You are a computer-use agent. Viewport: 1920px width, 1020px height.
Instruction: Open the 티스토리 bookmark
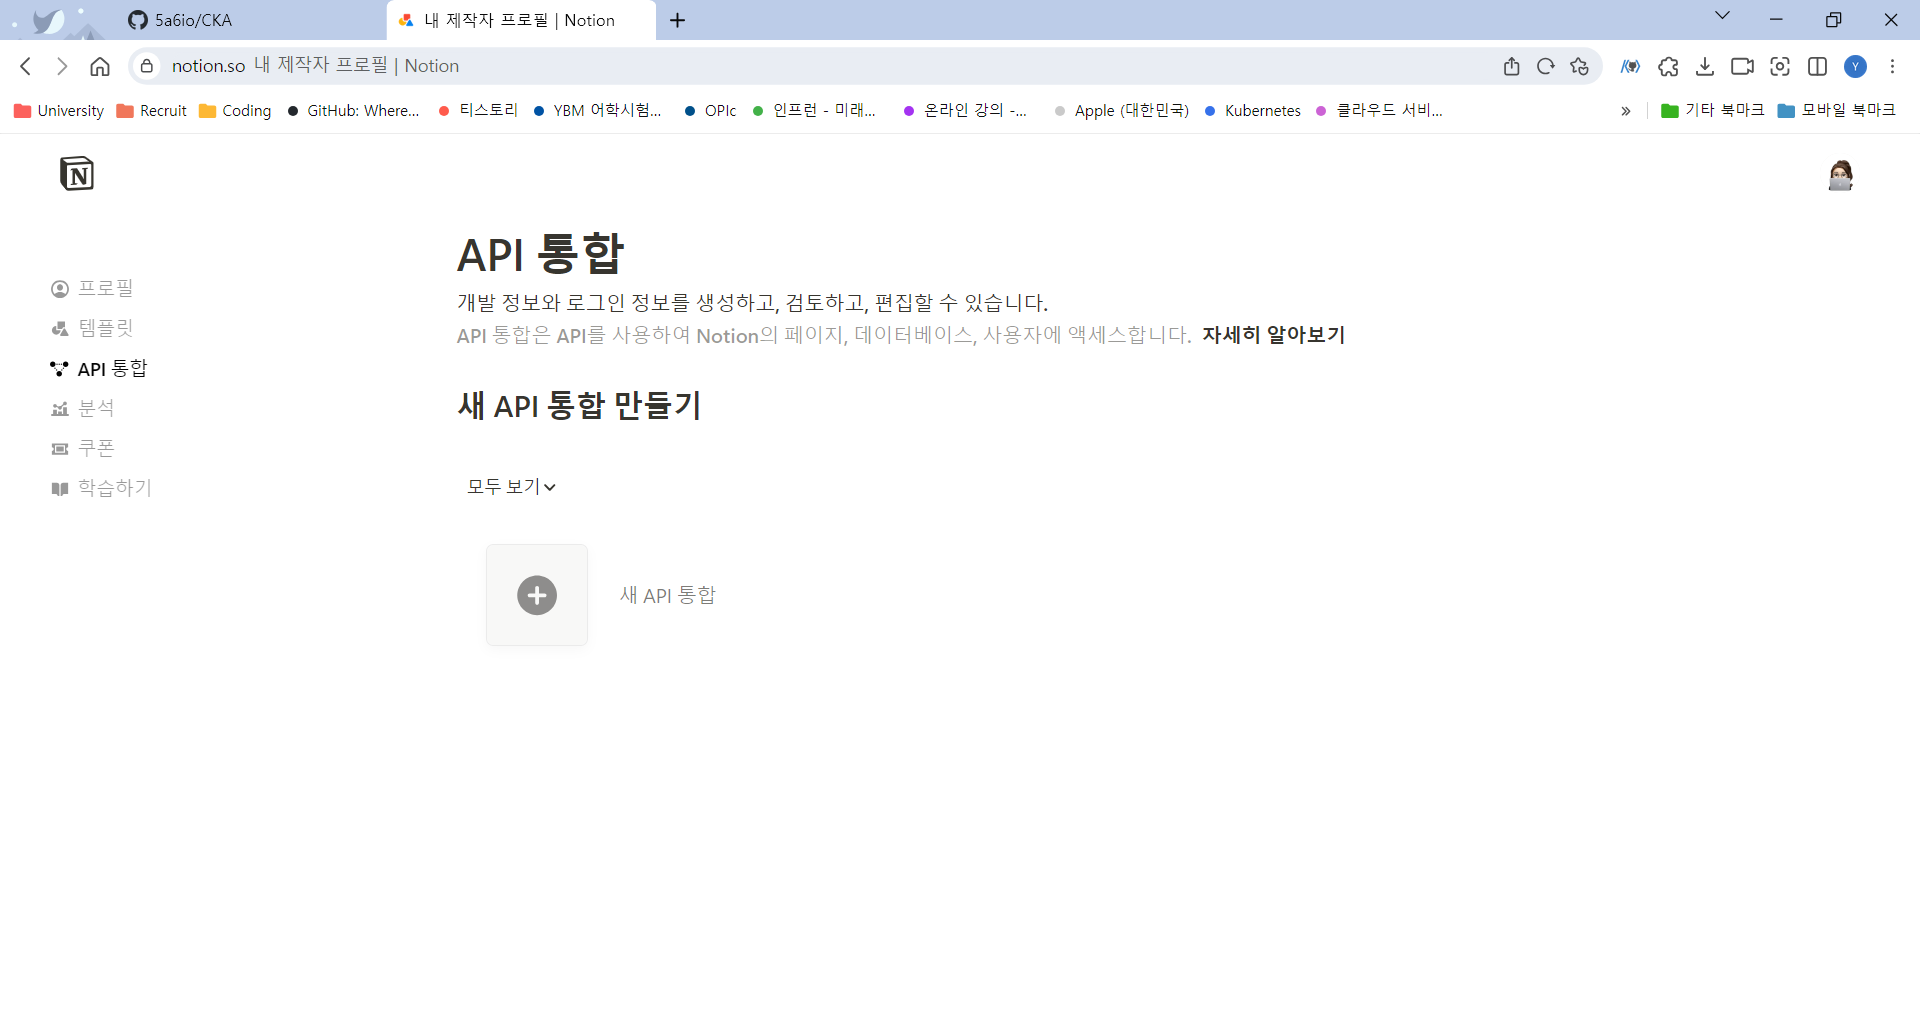pos(478,111)
